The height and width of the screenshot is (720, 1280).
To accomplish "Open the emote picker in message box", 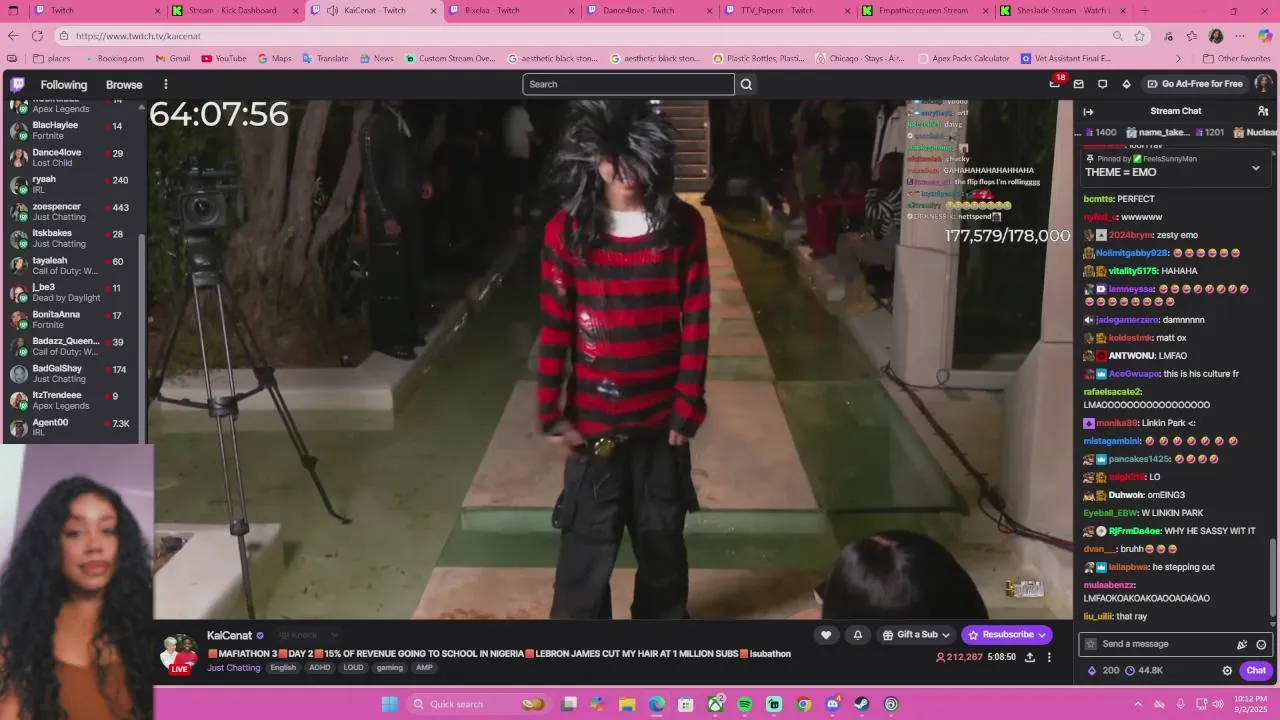I will pyautogui.click(x=1262, y=644).
